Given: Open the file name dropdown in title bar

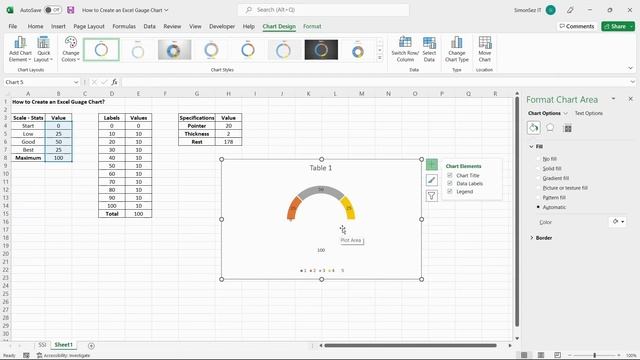Looking at the screenshot, I should coord(166,10).
